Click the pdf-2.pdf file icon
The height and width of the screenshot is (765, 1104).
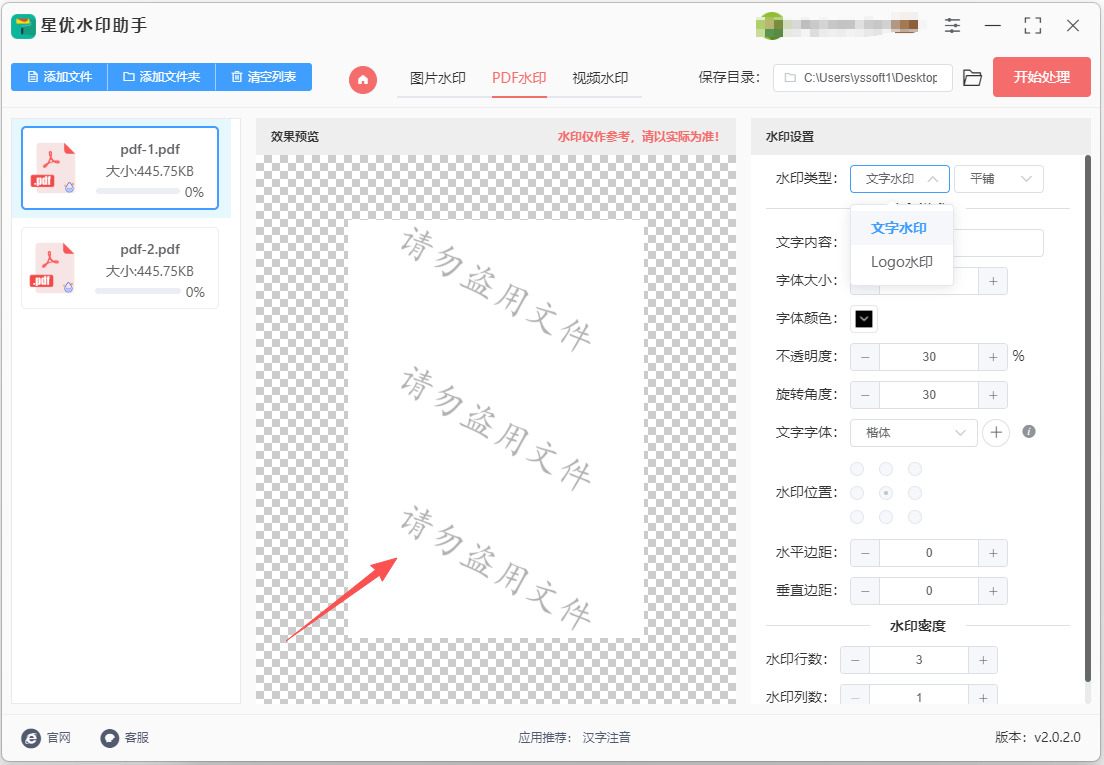53,268
